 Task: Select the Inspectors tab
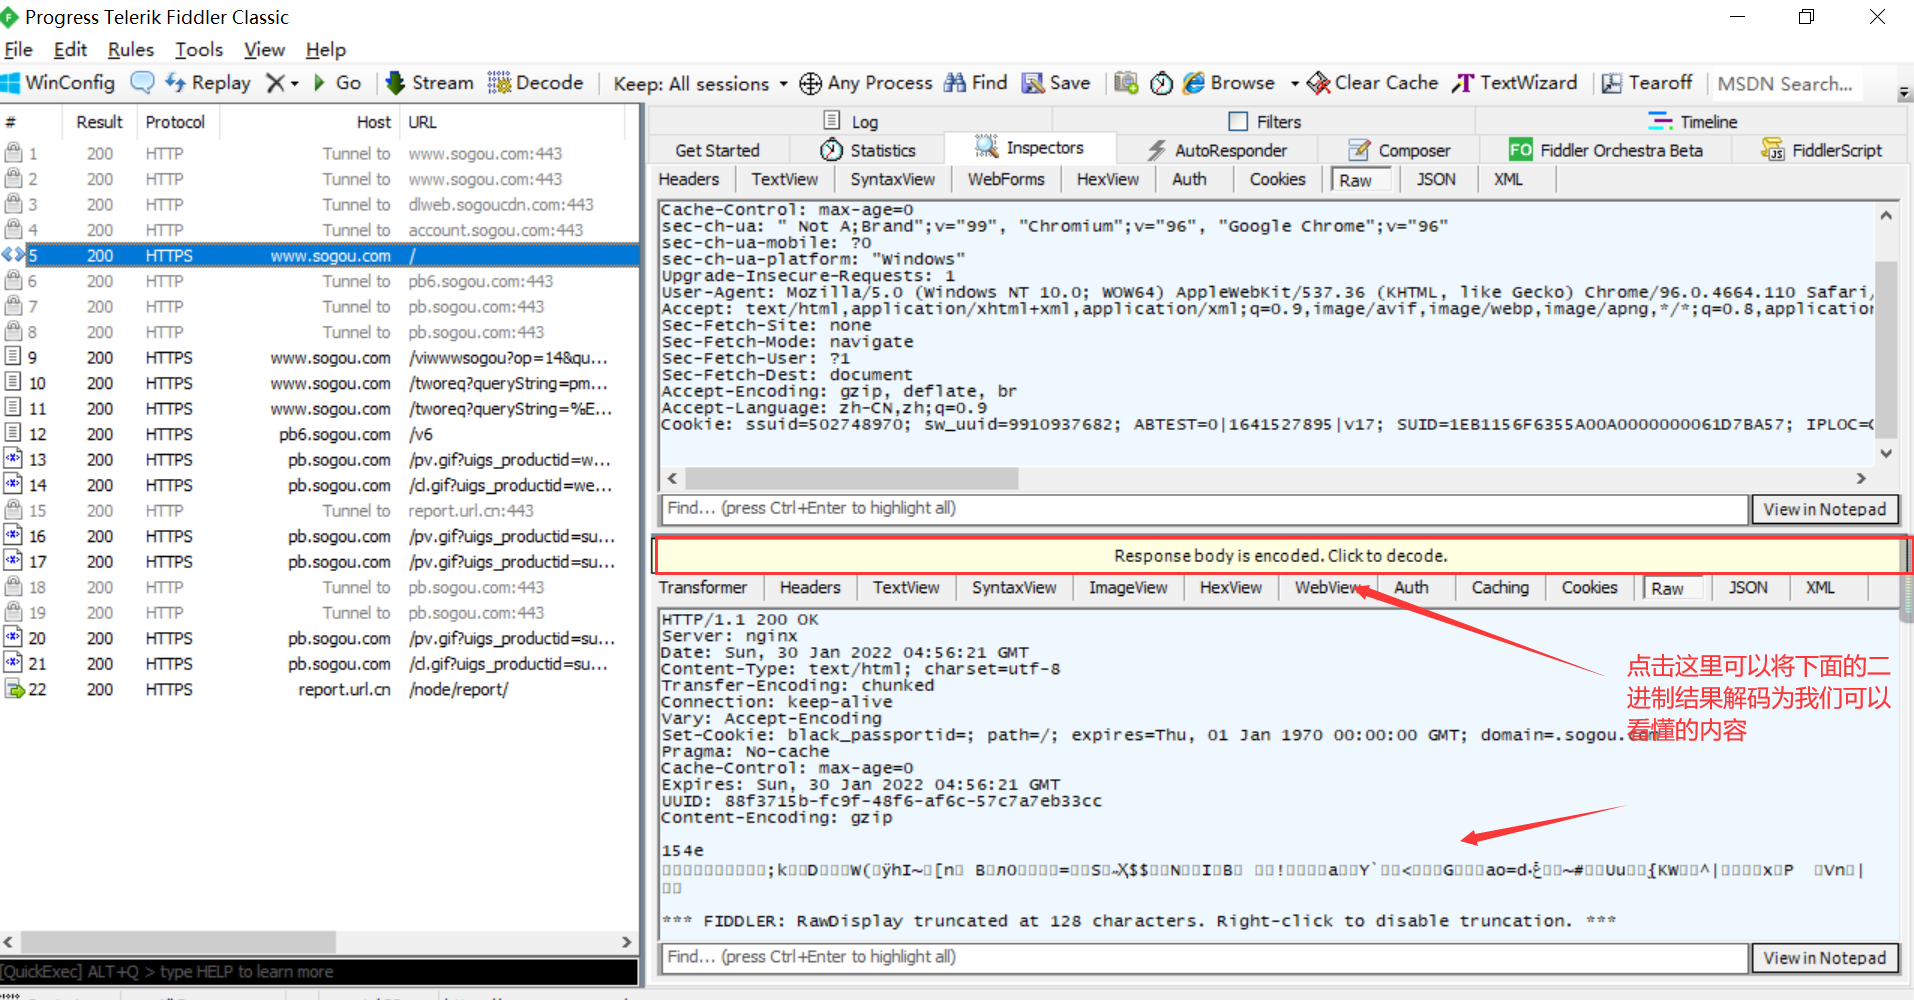pyautogui.click(x=1029, y=148)
